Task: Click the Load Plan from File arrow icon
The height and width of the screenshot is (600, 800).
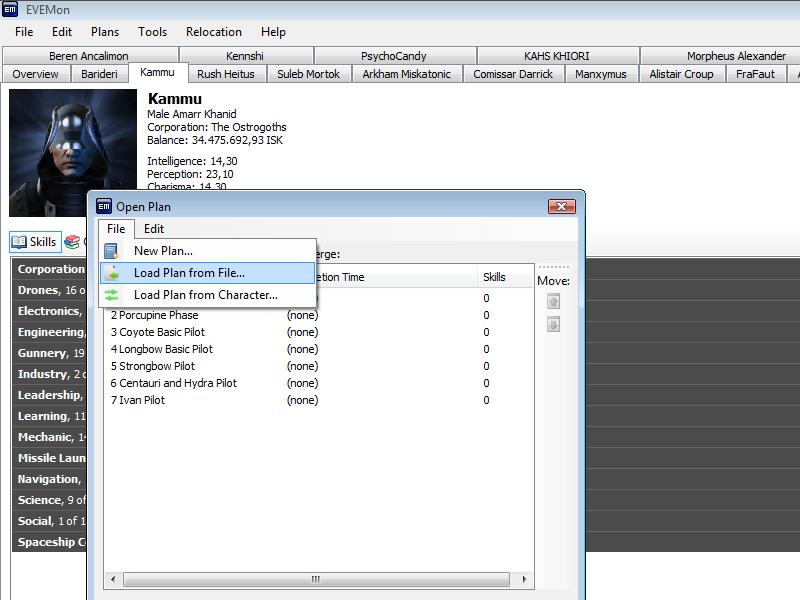Action: [112, 273]
